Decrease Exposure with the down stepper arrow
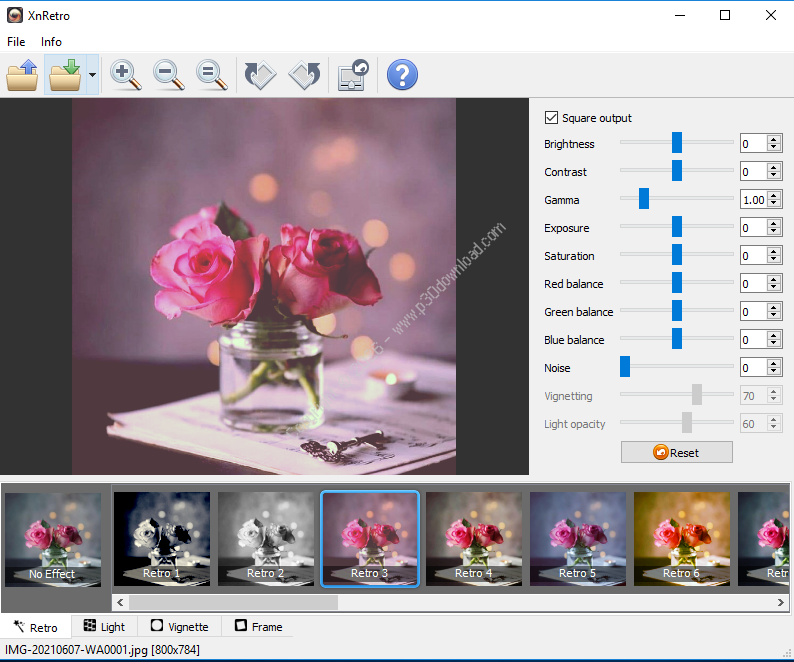This screenshot has width=794, height=662. [x=773, y=232]
